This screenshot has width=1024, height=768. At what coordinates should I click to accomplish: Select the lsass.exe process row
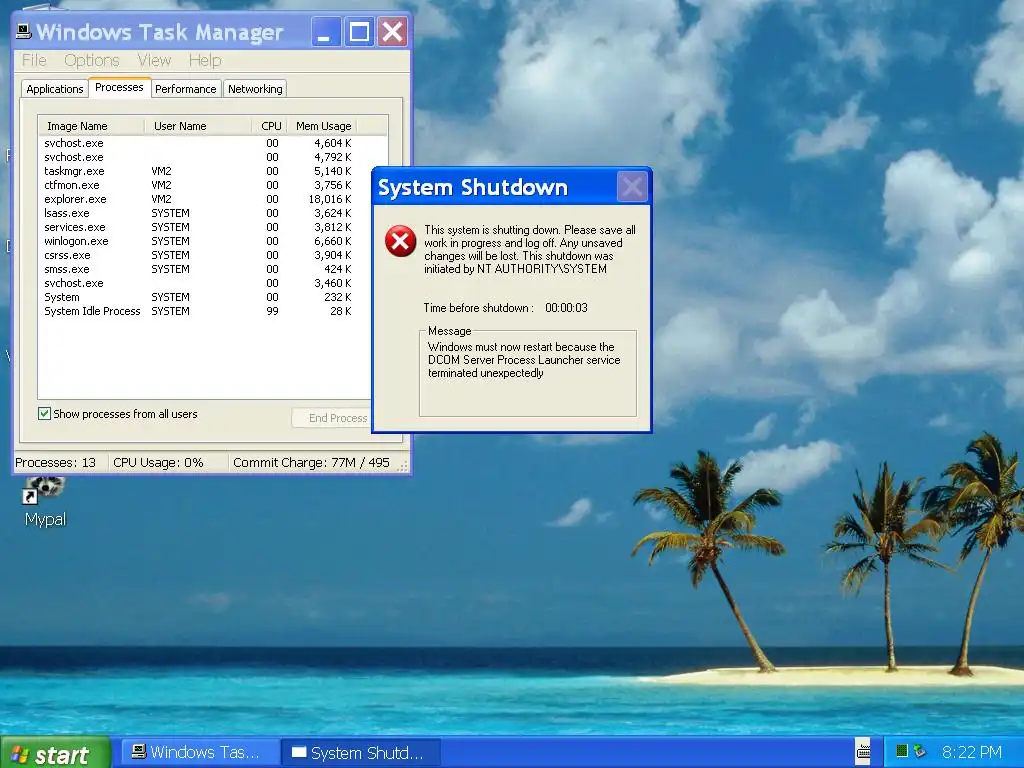198,213
